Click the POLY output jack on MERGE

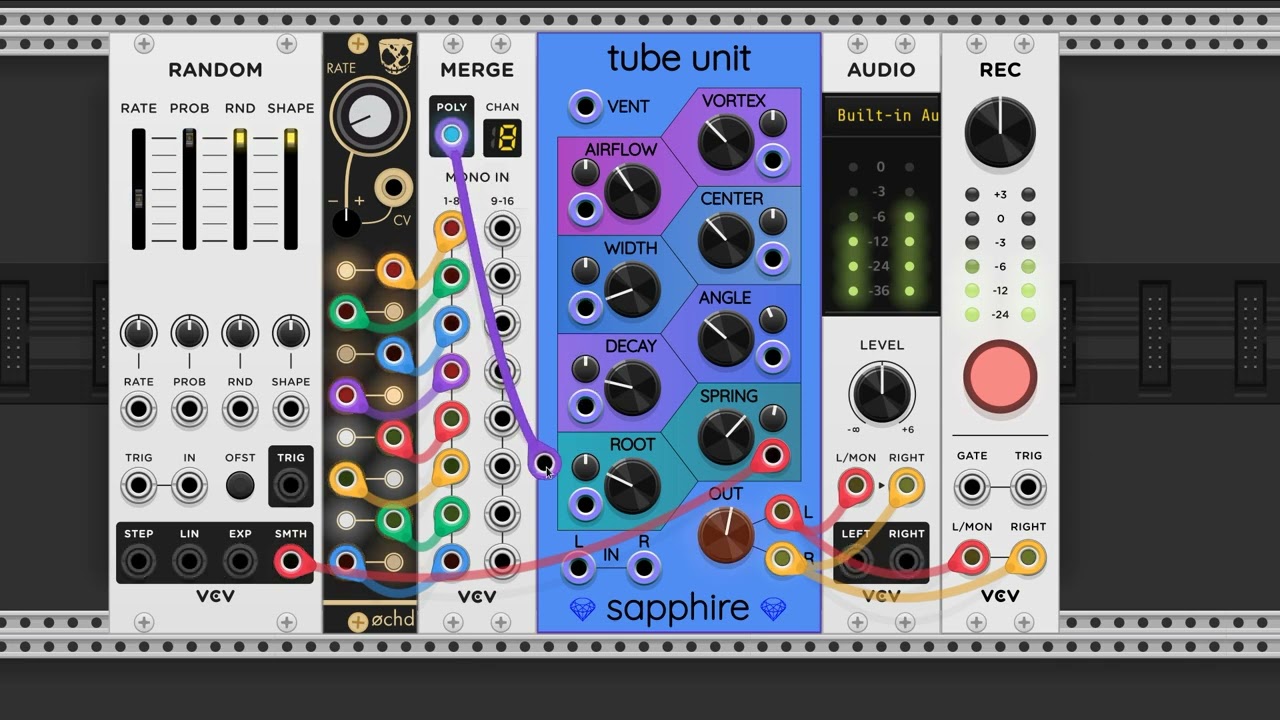click(451, 135)
